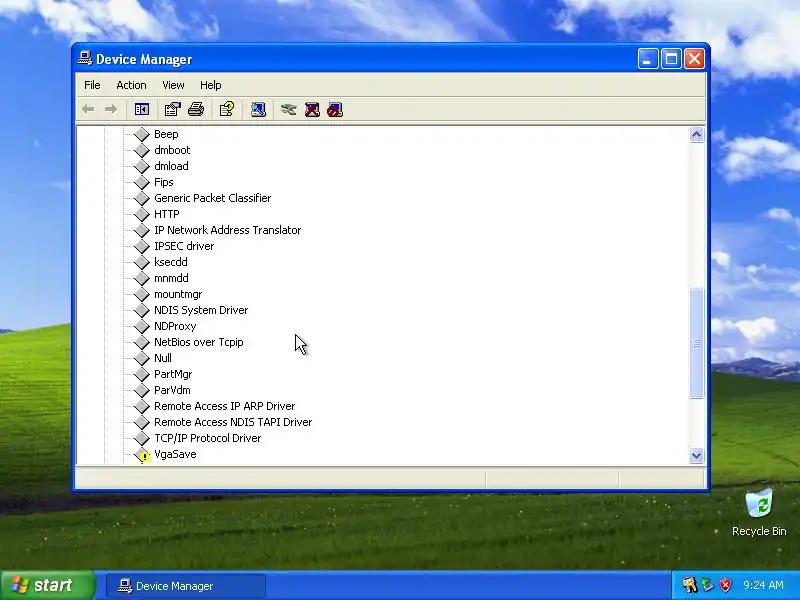This screenshot has height=600, width=800.
Task: Select Generic Packet Classifier
Action: tap(212, 198)
